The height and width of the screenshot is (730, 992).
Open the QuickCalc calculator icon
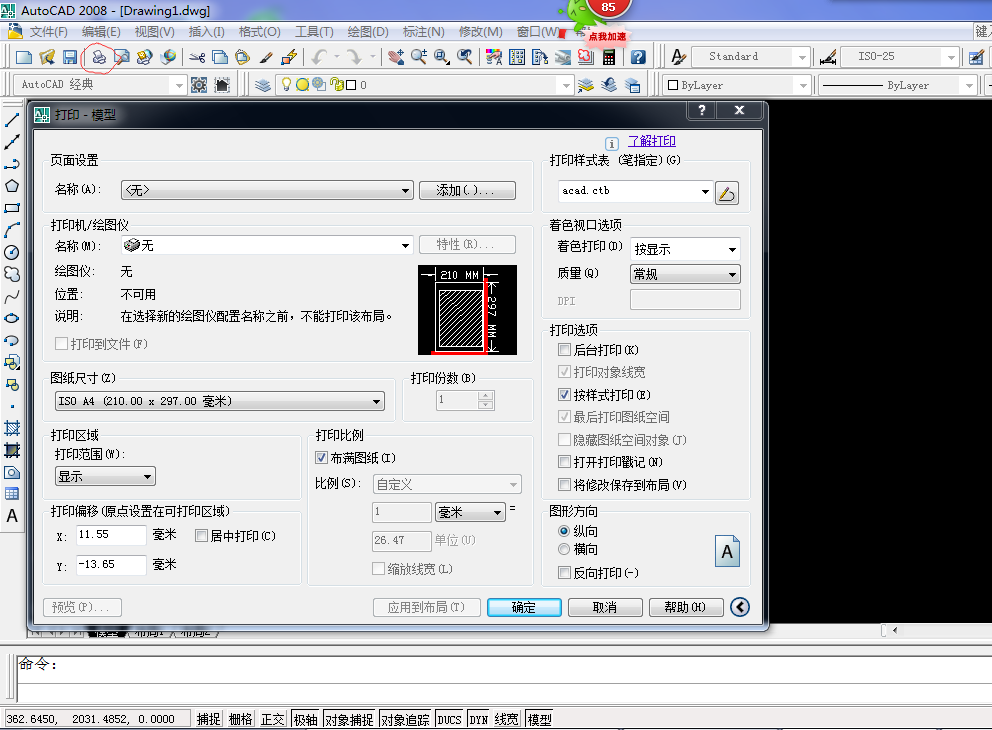click(x=609, y=57)
